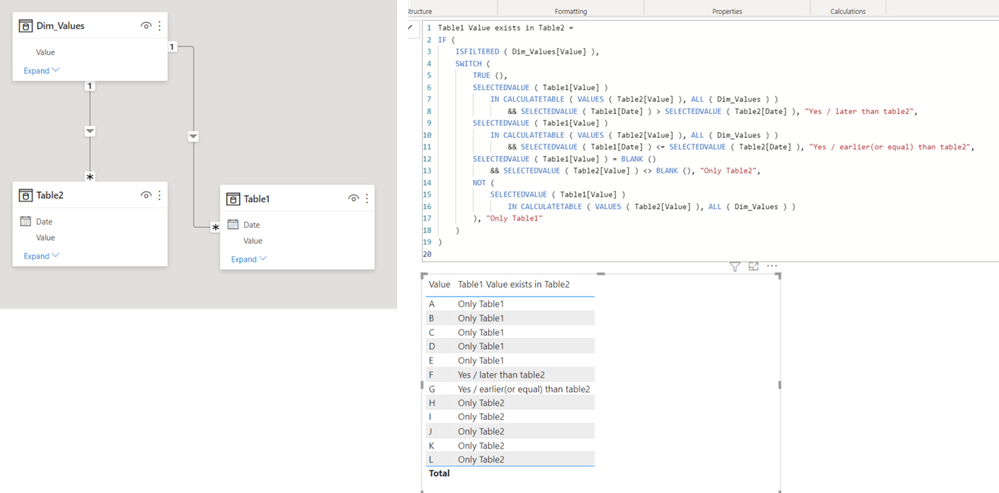Click the Dim_Values table icon
999x493 pixels.
pos(25,26)
